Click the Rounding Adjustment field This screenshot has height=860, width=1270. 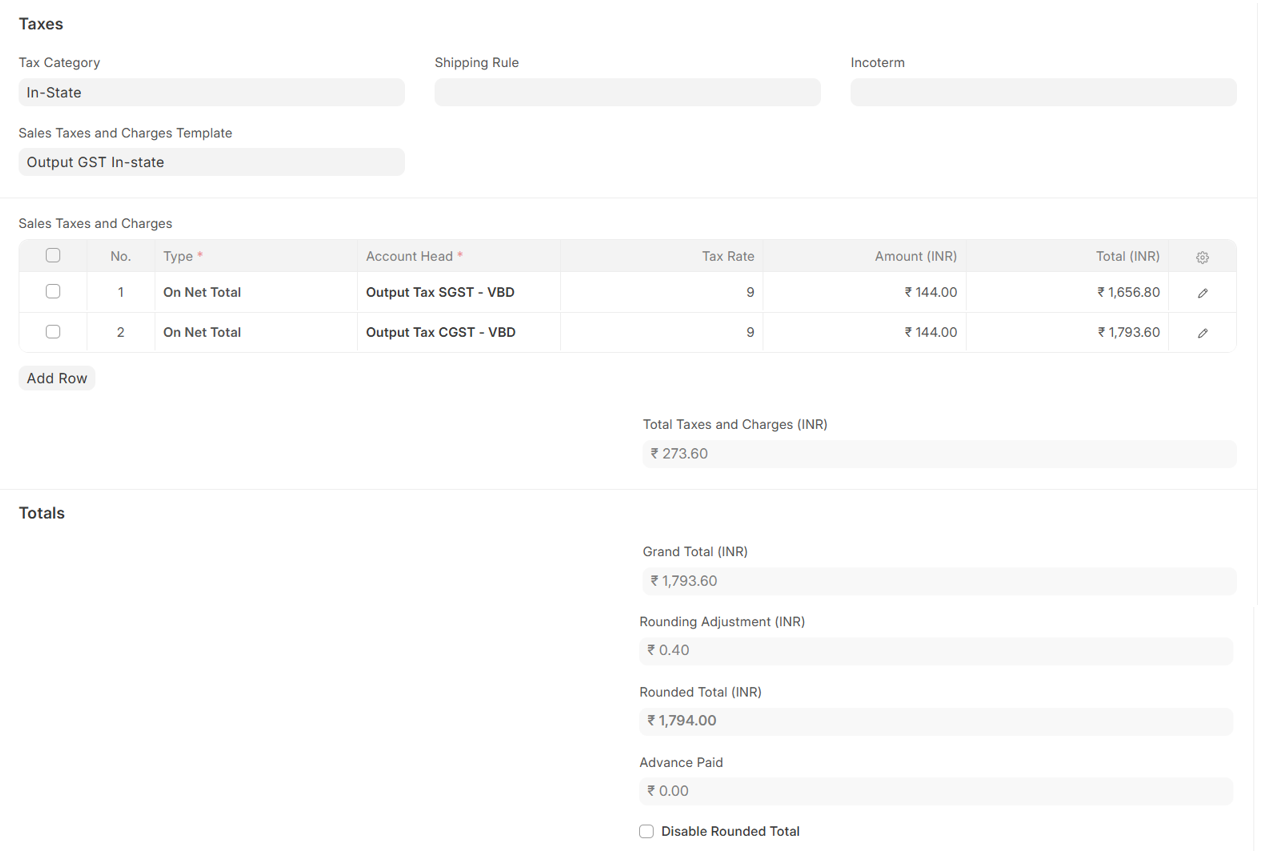pos(936,650)
